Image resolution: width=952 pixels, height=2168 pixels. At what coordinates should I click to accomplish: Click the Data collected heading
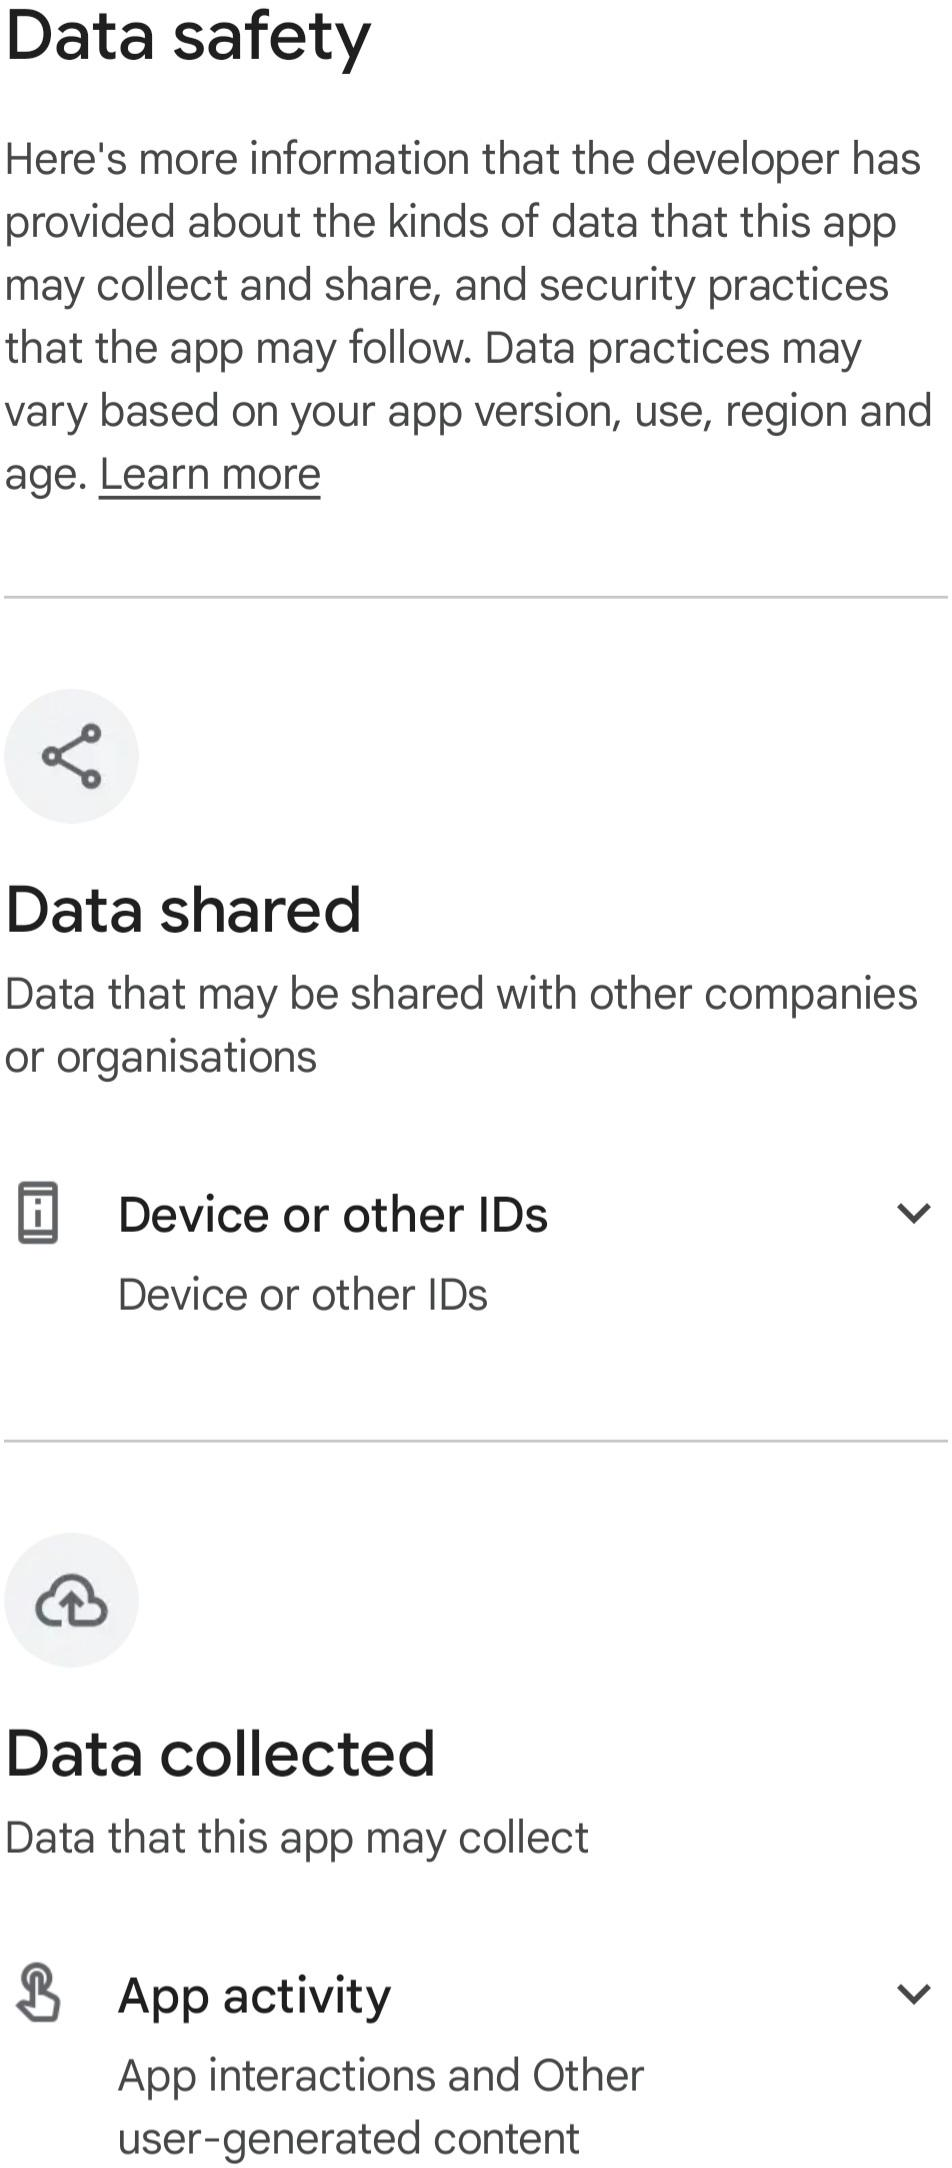[x=220, y=1754]
